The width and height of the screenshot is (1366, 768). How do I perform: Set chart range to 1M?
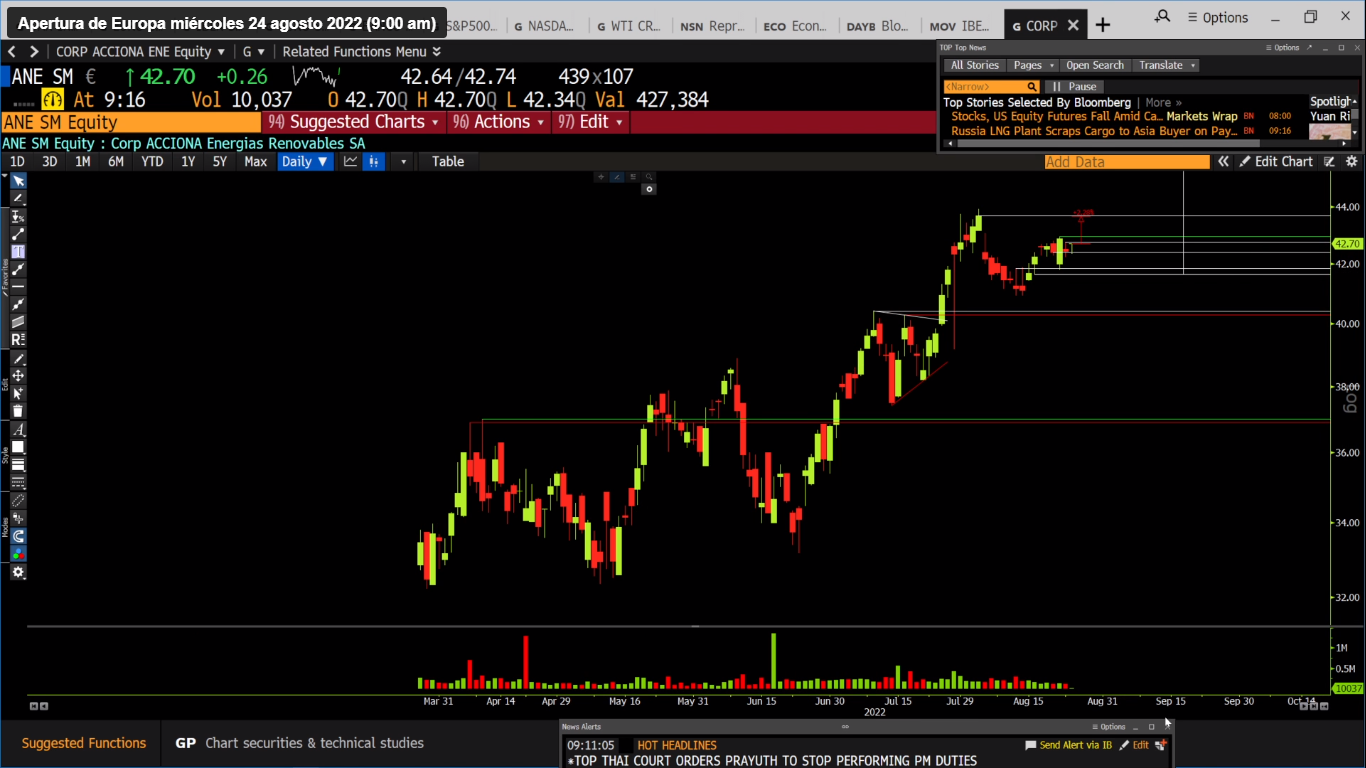[83, 161]
